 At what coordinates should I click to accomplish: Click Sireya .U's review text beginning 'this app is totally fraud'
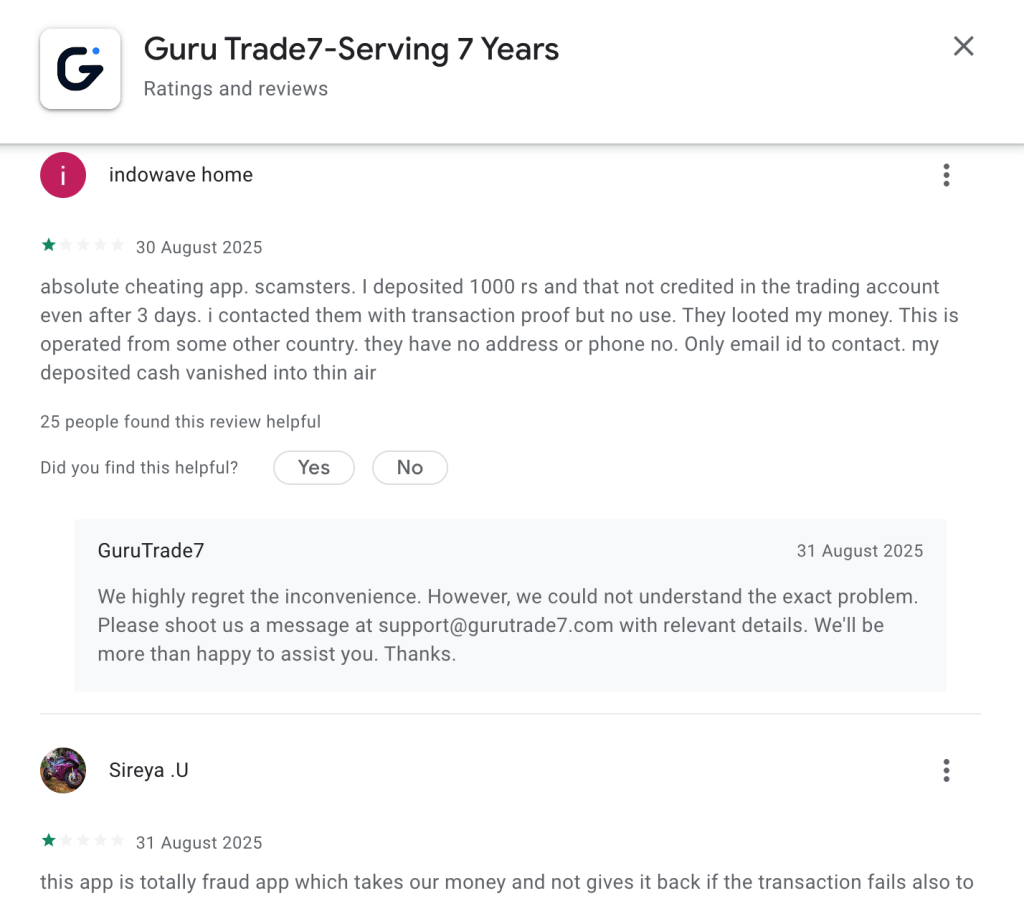point(506,882)
